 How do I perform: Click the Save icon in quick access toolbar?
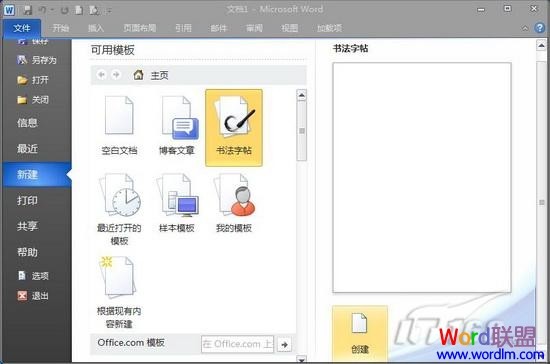coord(28,10)
